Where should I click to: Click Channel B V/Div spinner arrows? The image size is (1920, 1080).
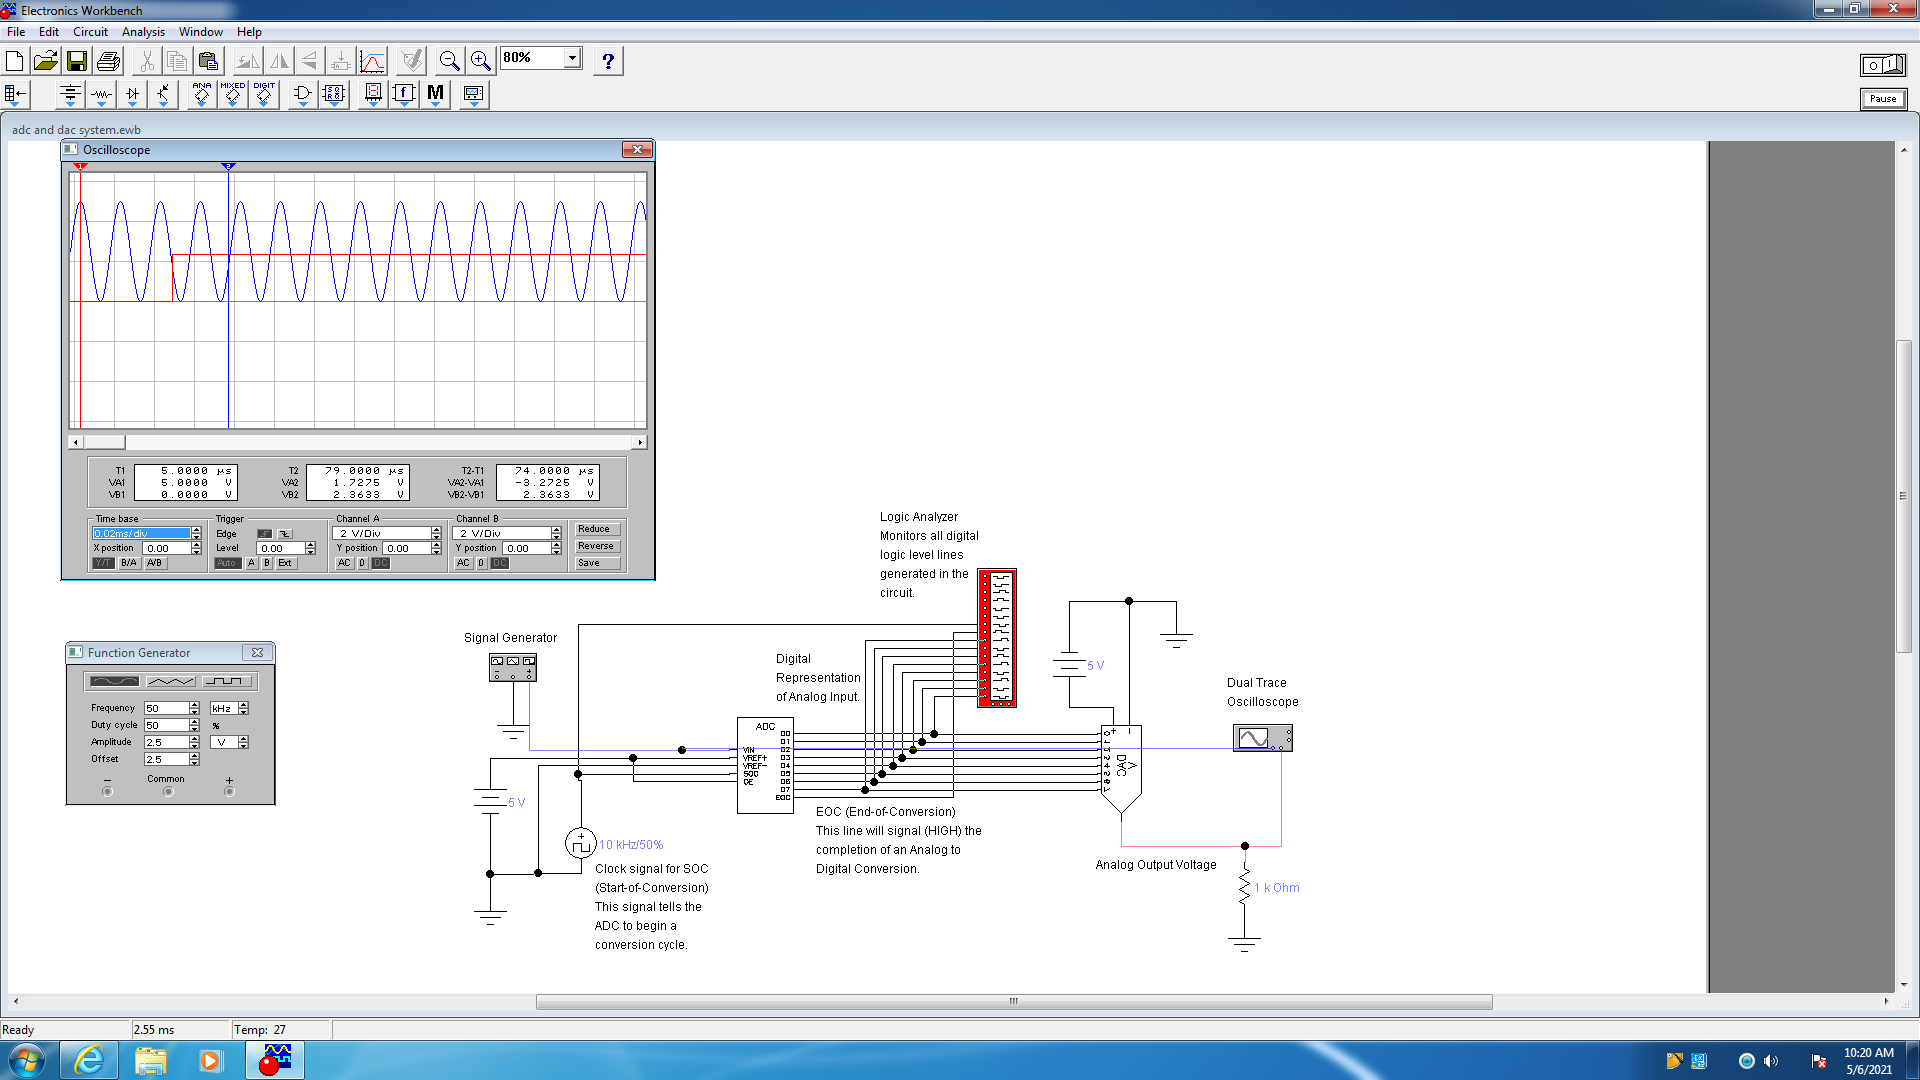coord(556,534)
